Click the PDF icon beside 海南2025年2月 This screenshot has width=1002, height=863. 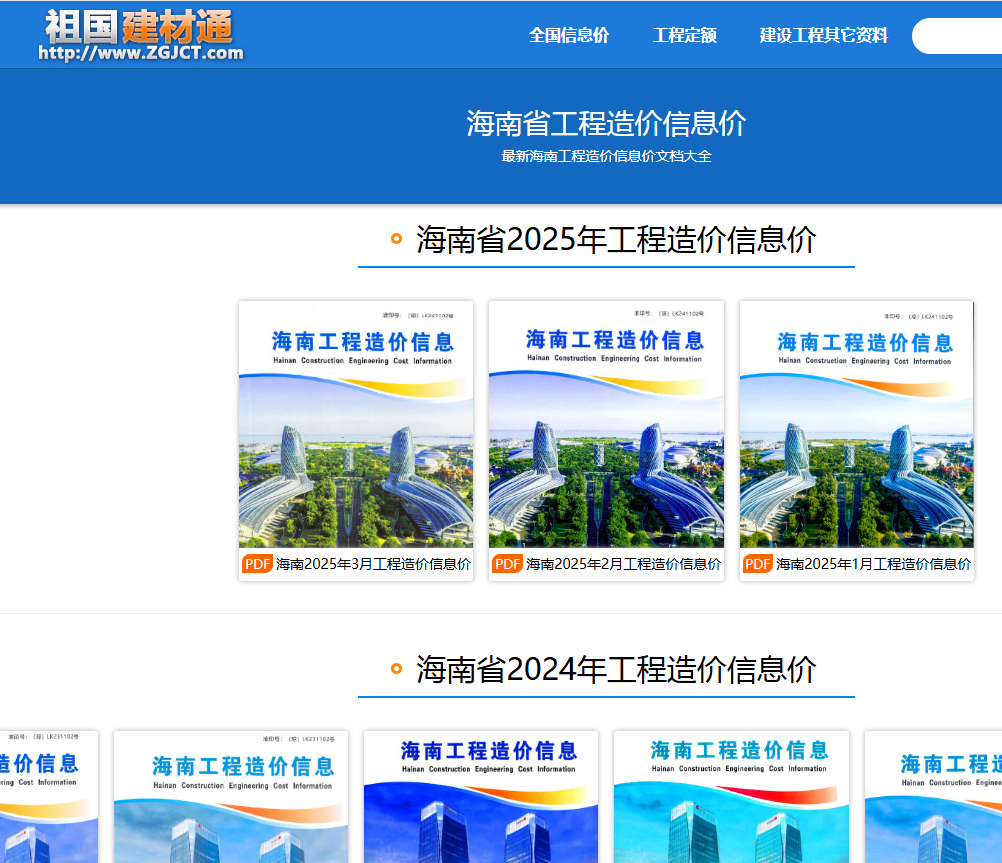[x=507, y=564]
